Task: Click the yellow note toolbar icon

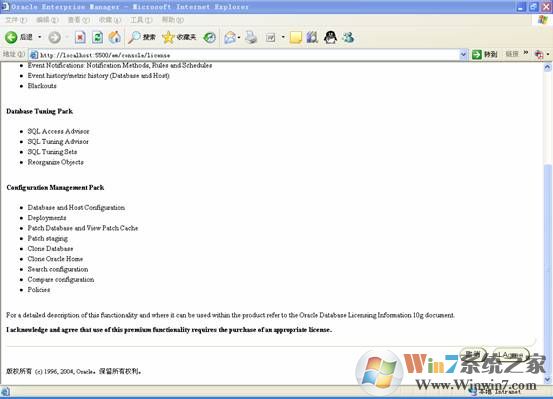Action: [x=296, y=38]
